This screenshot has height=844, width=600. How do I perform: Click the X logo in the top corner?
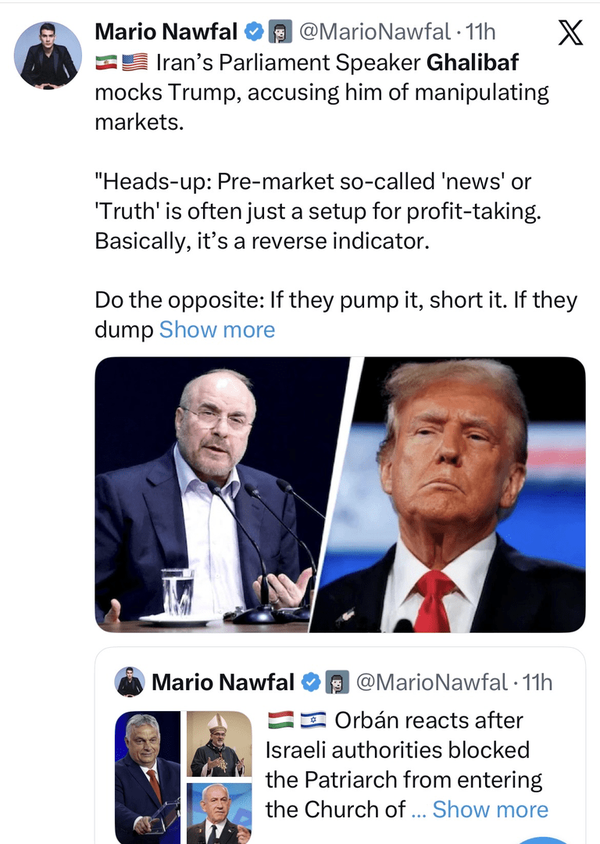[x=569, y=34]
